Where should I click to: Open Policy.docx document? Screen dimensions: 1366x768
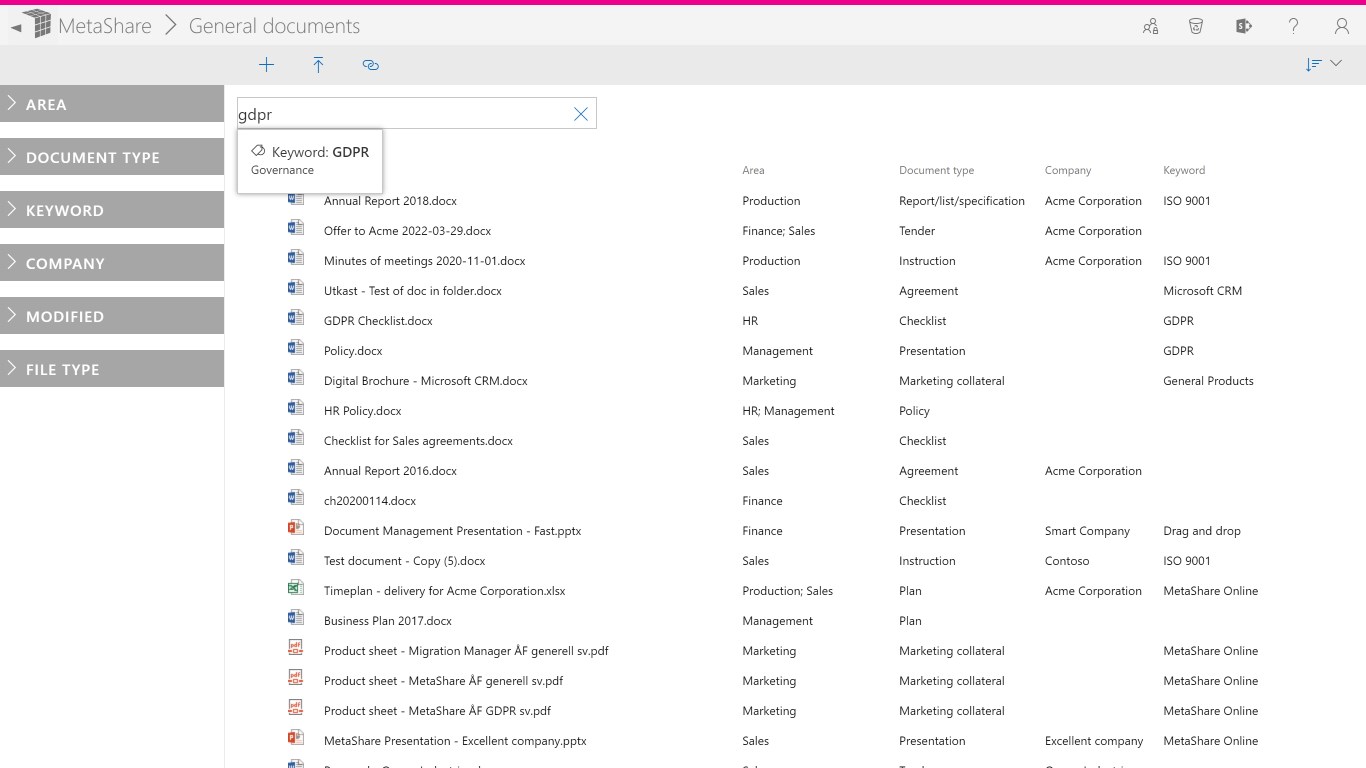coord(353,351)
